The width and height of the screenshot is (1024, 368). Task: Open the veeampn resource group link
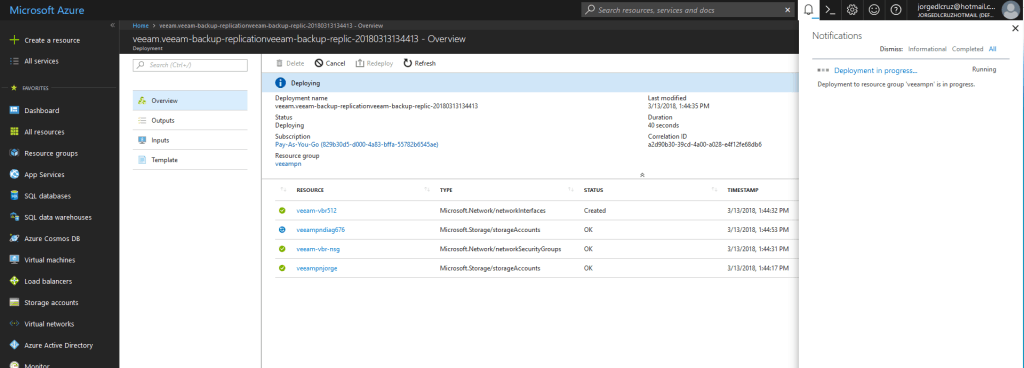288,164
